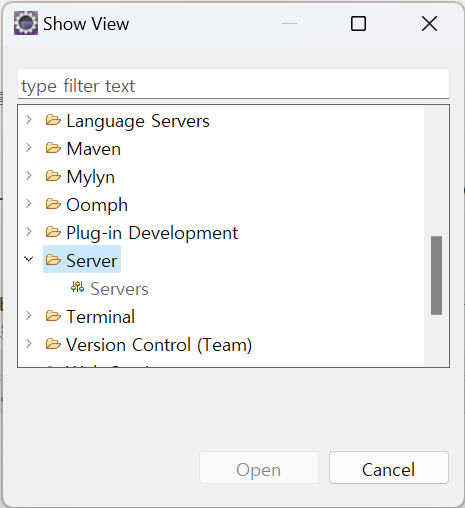Select the Mylyn tree item
The image size is (465, 508).
(90, 177)
